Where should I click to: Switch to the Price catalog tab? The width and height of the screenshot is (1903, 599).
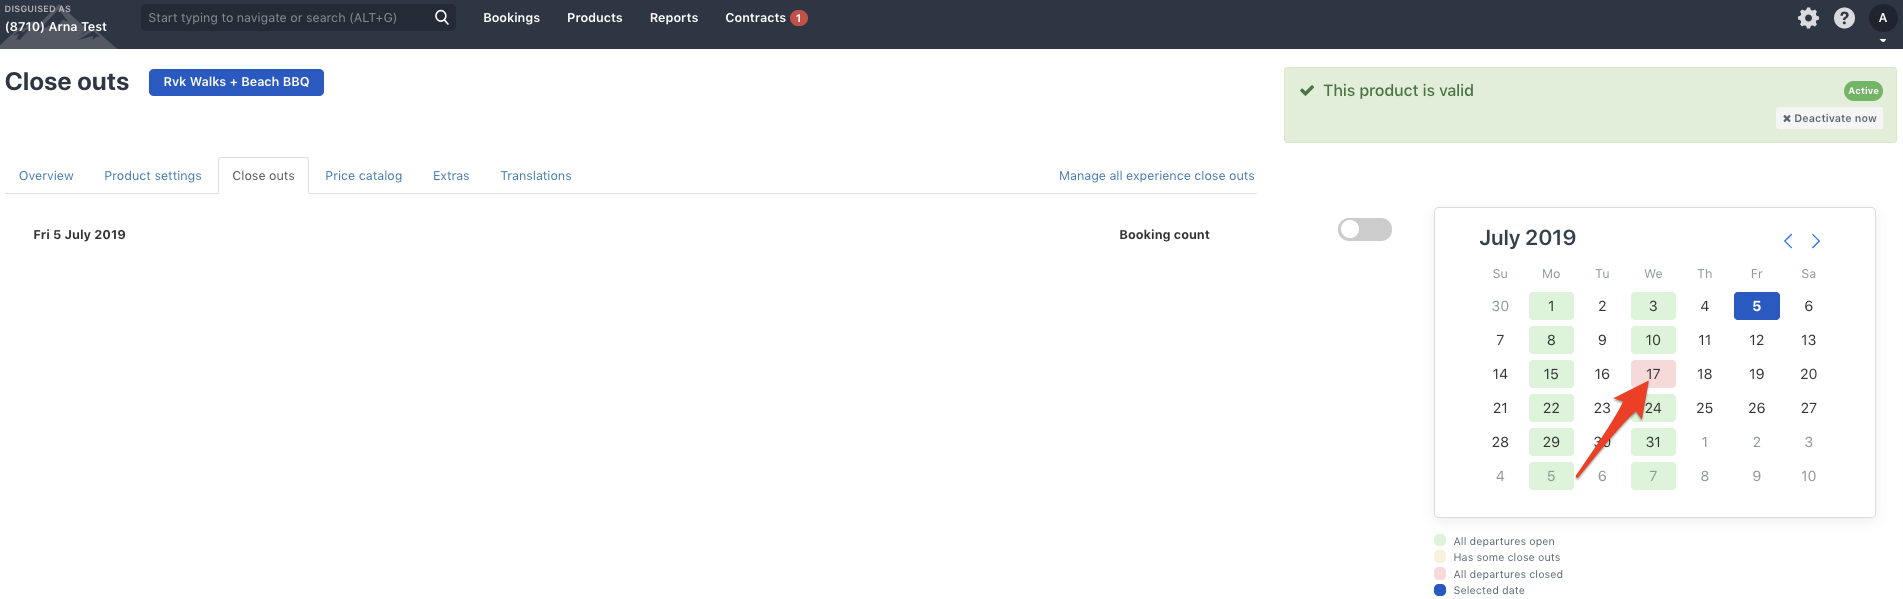(x=364, y=176)
